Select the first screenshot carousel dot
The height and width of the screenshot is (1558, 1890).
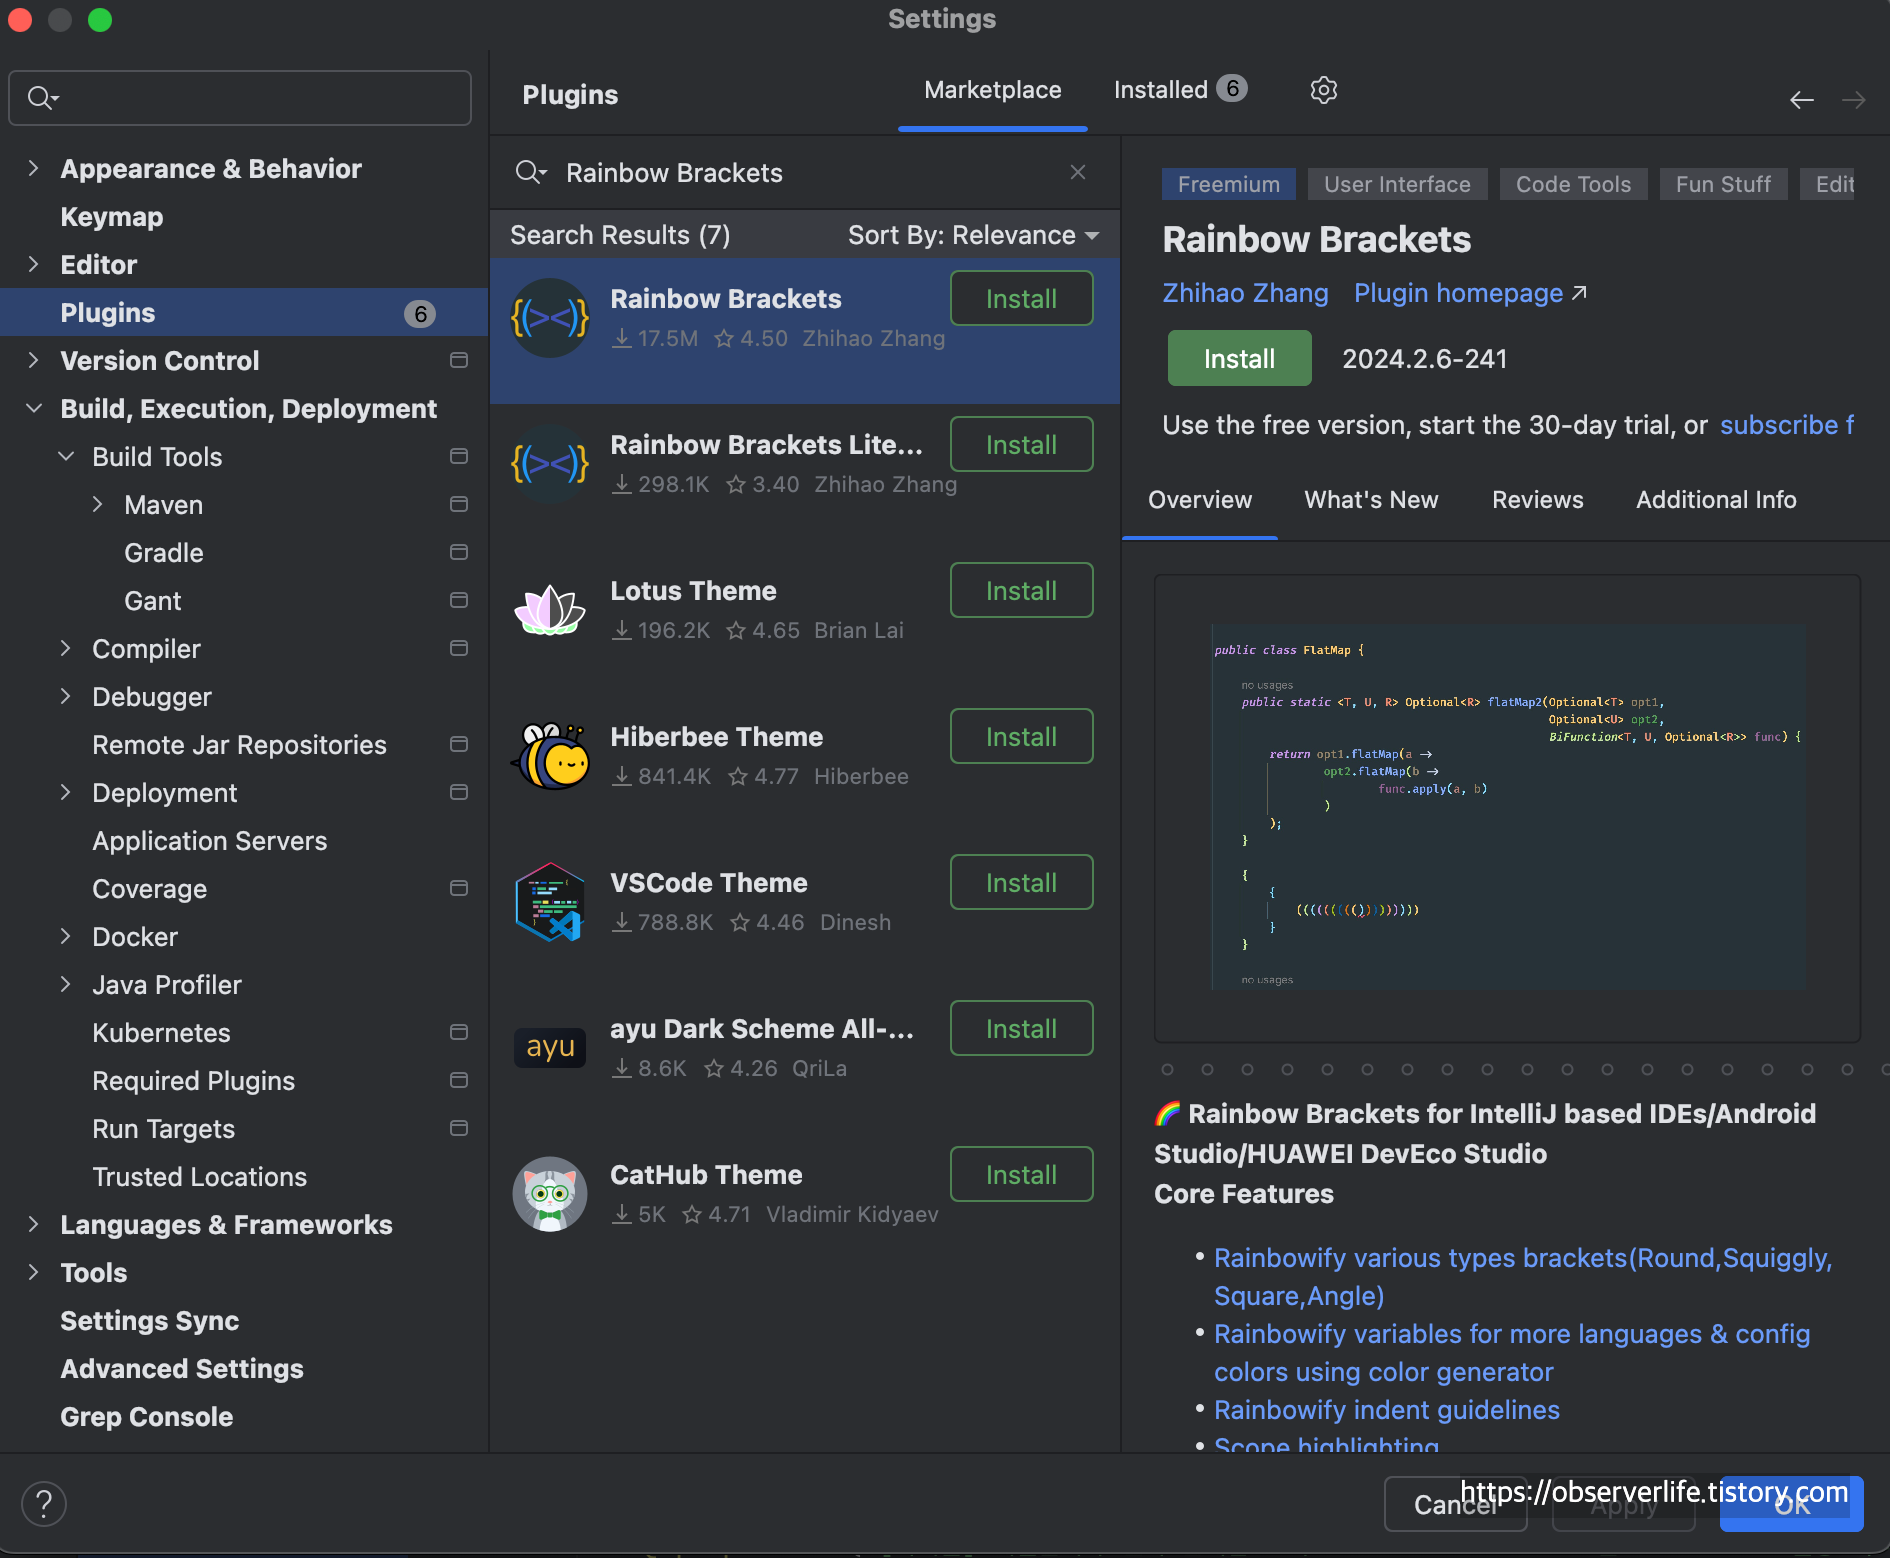[1167, 1069]
